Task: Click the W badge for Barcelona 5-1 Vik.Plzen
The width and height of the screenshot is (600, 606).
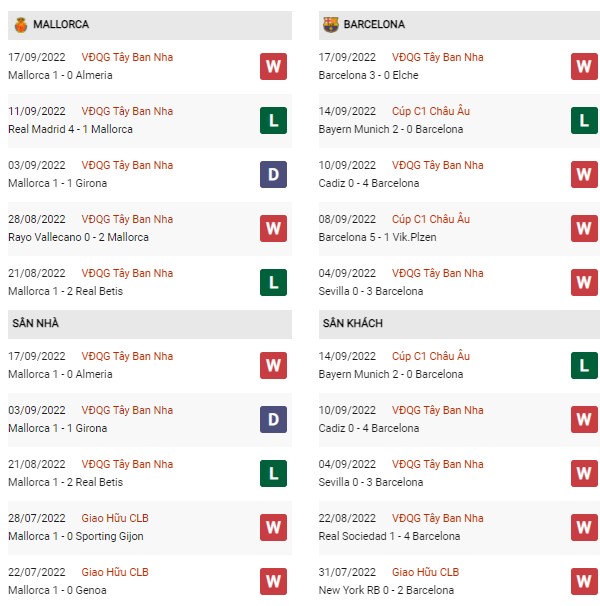Action: pyautogui.click(x=584, y=228)
